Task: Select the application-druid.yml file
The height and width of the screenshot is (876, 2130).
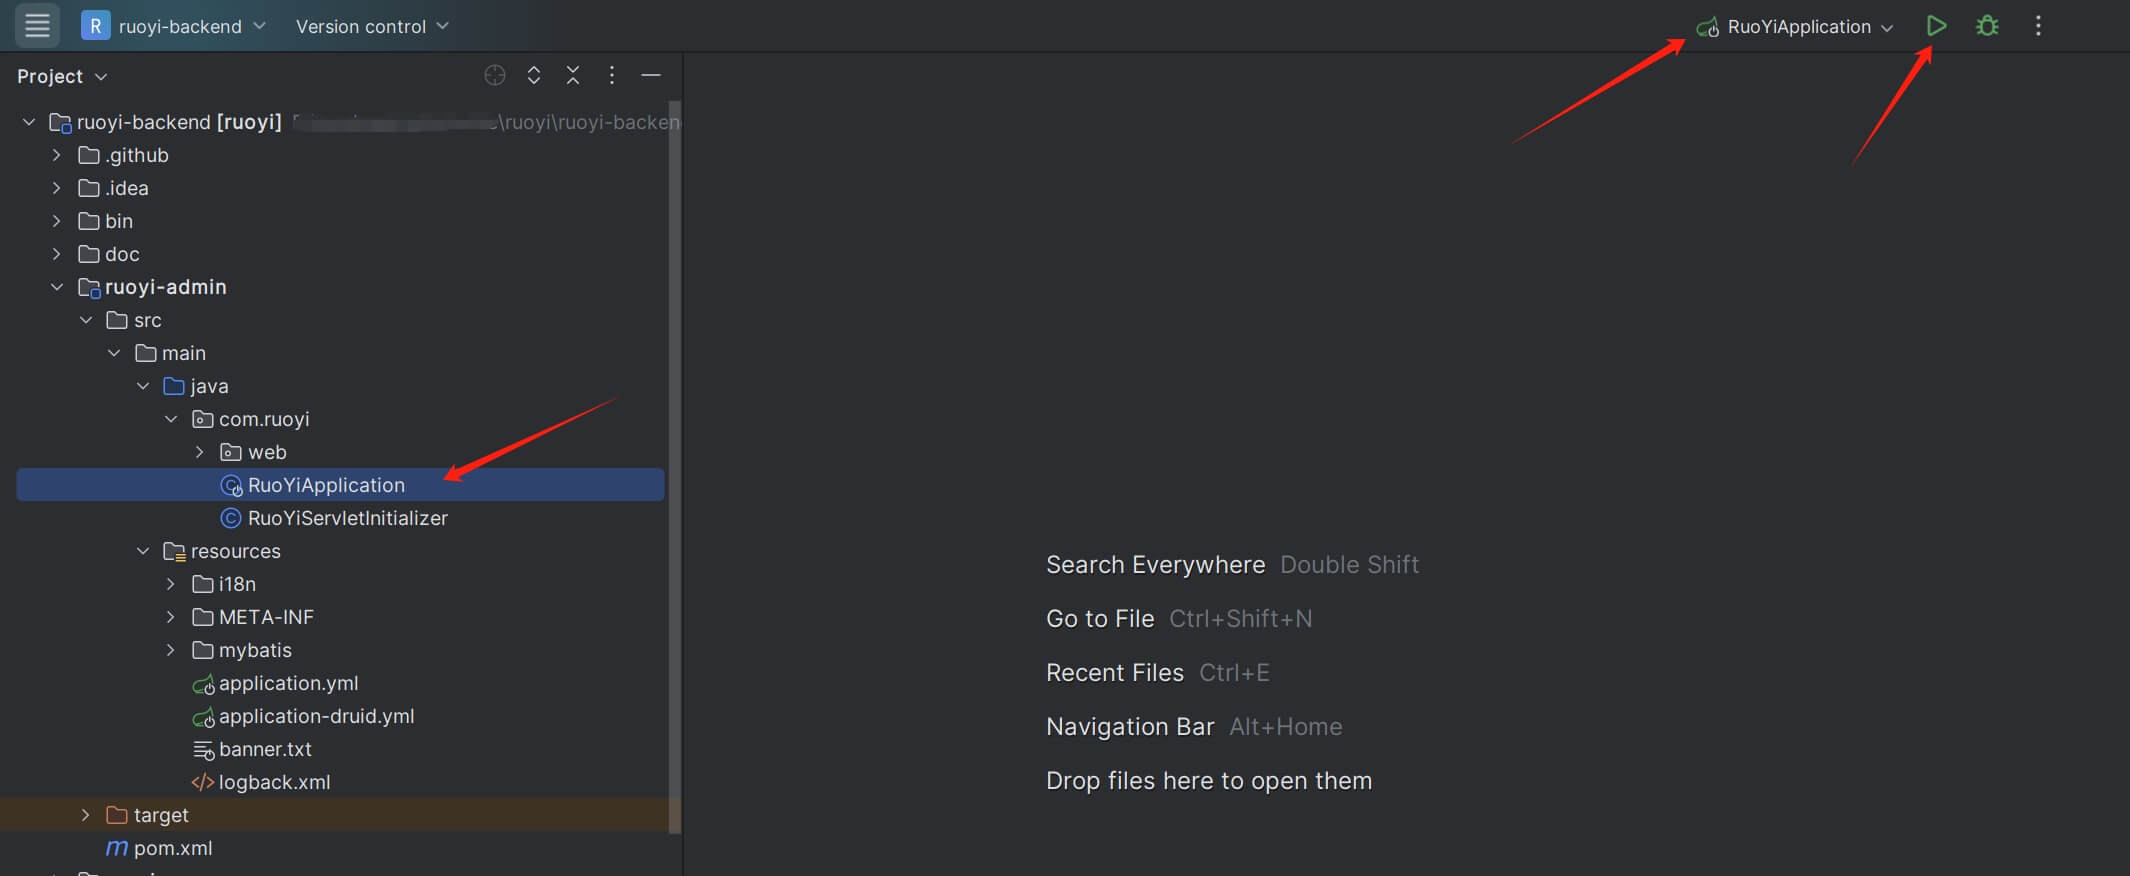Action: tap(316, 716)
